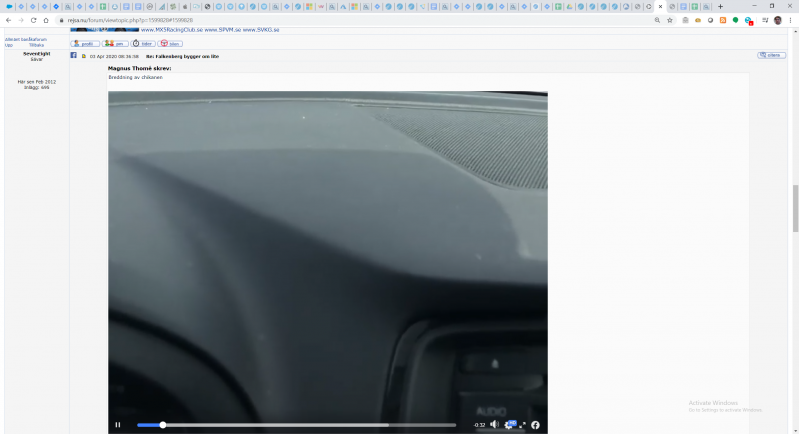Click the address bar URL

(x=130, y=20)
